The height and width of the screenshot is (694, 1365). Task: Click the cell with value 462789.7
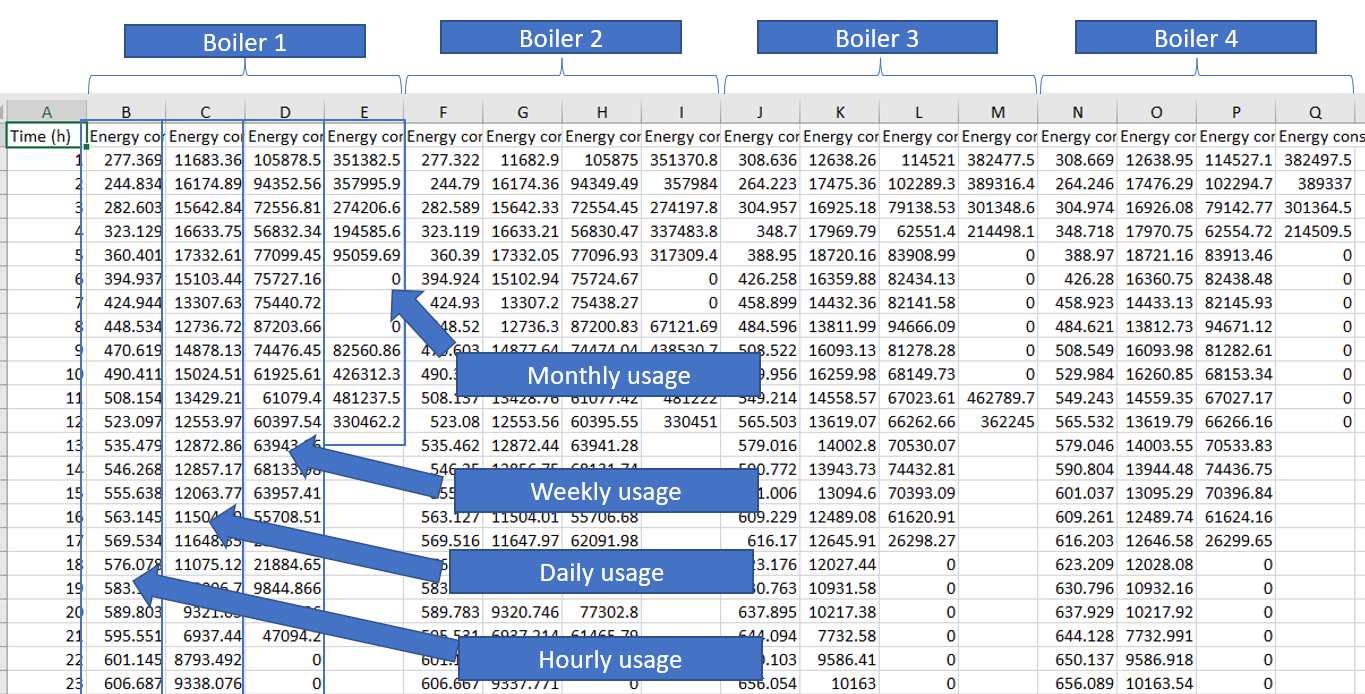pyautogui.click(x=998, y=398)
